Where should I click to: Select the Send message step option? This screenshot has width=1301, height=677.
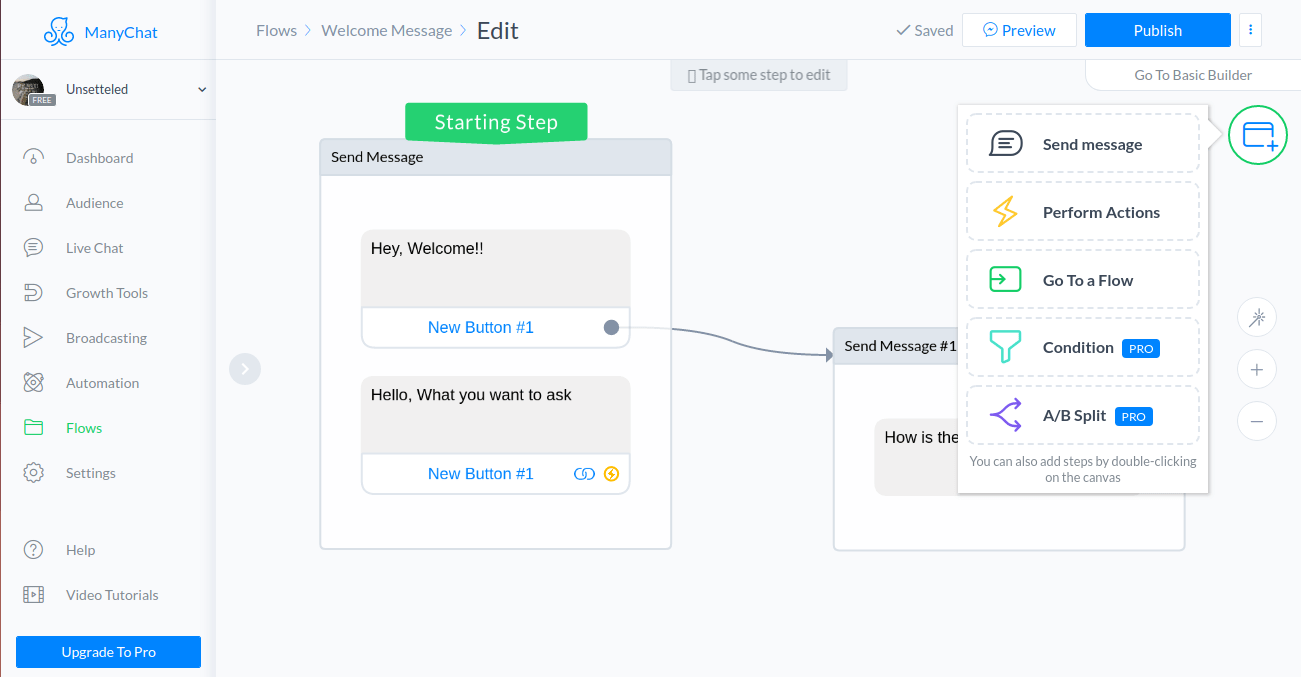click(1081, 143)
